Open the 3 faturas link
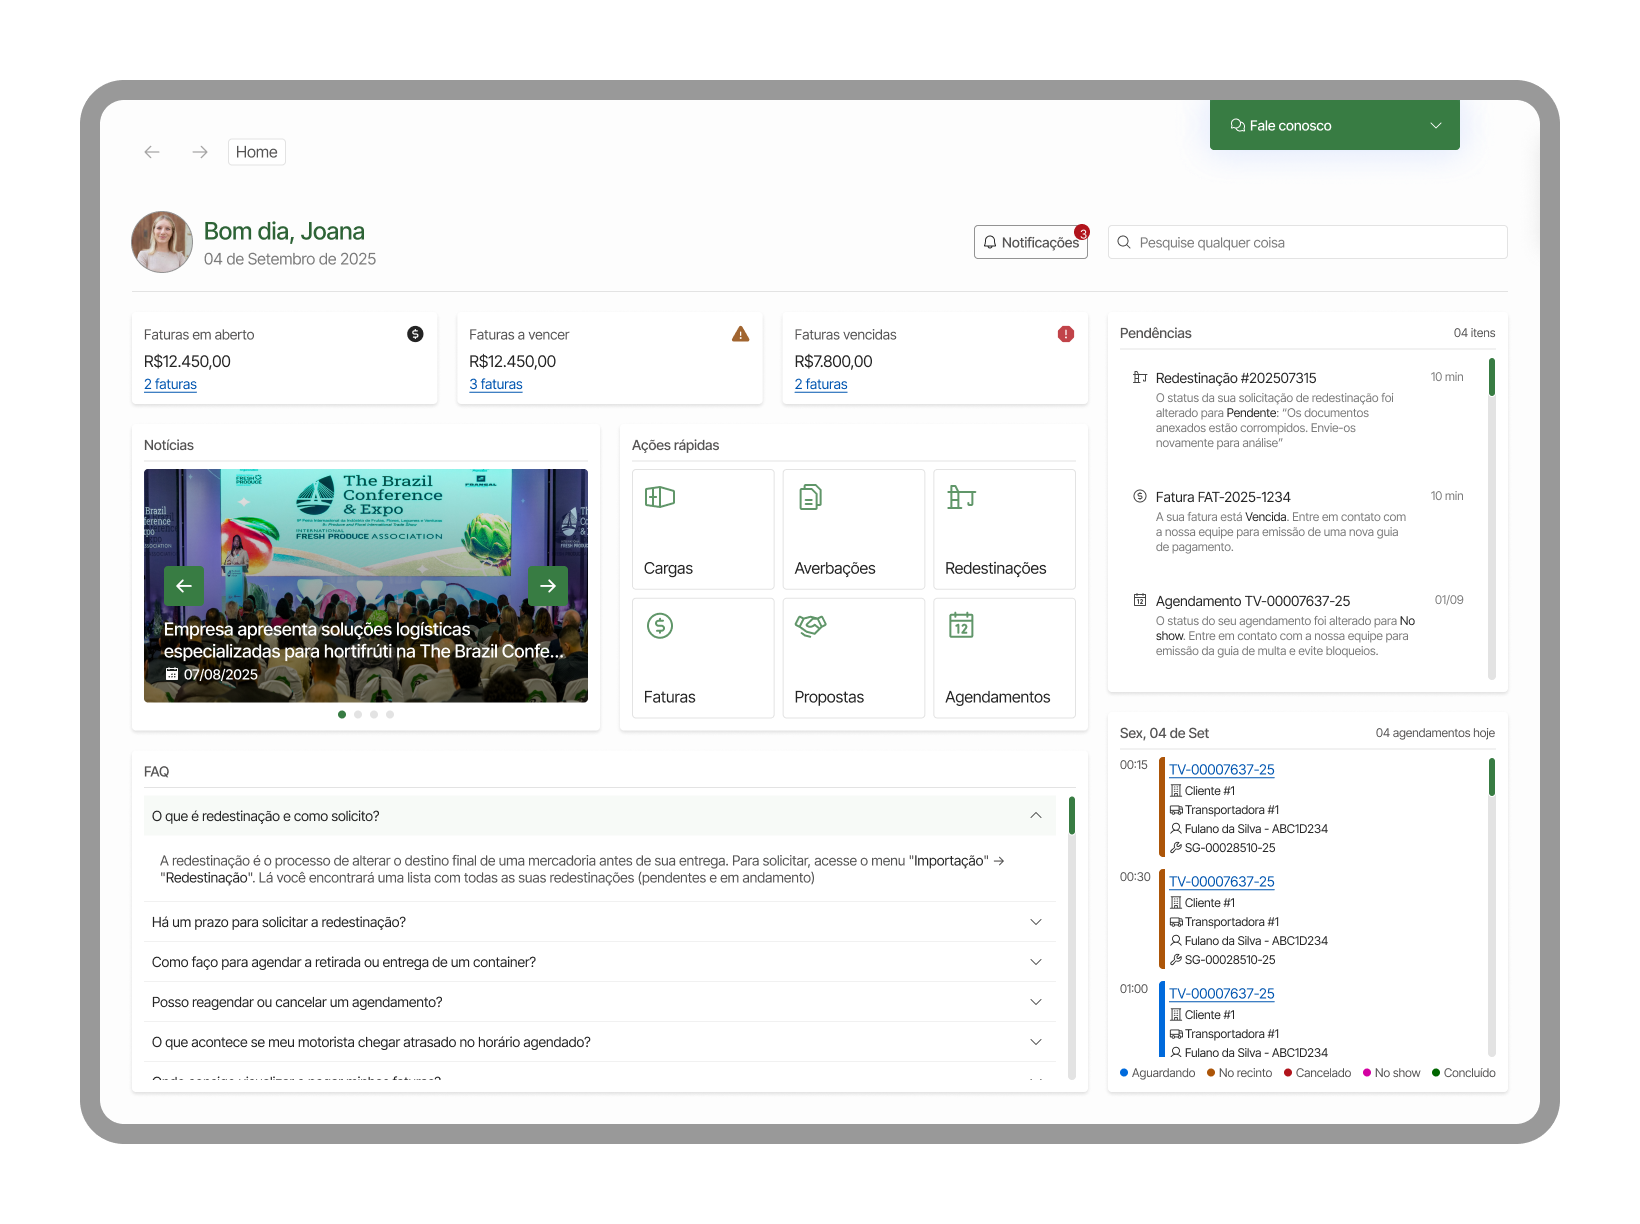 [496, 384]
